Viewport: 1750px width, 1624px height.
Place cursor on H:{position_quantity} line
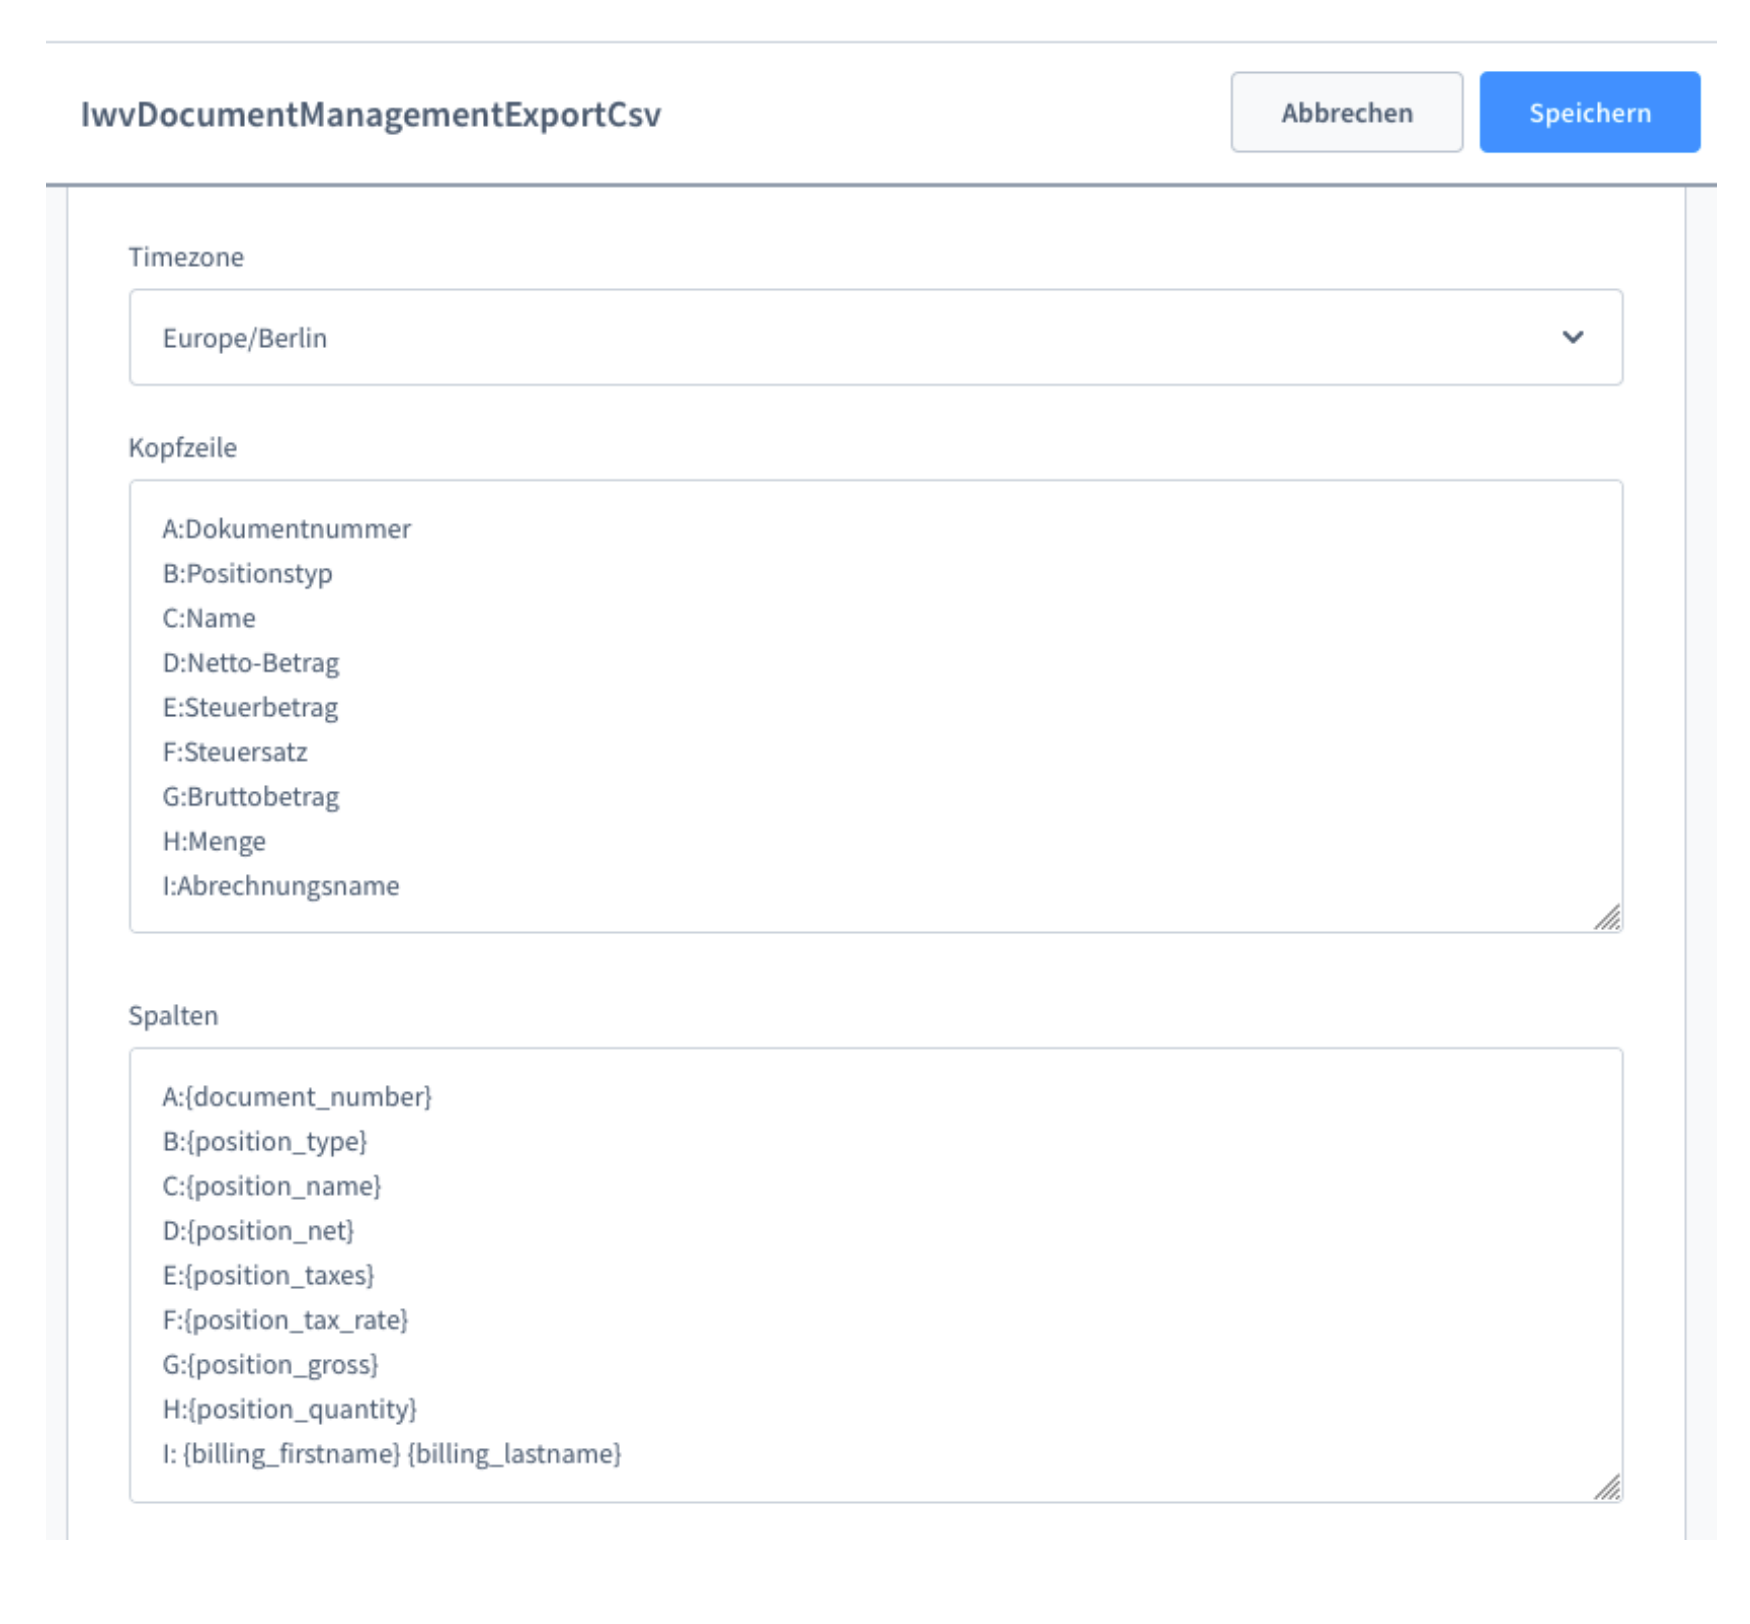pyautogui.click(x=290, y=1410)
